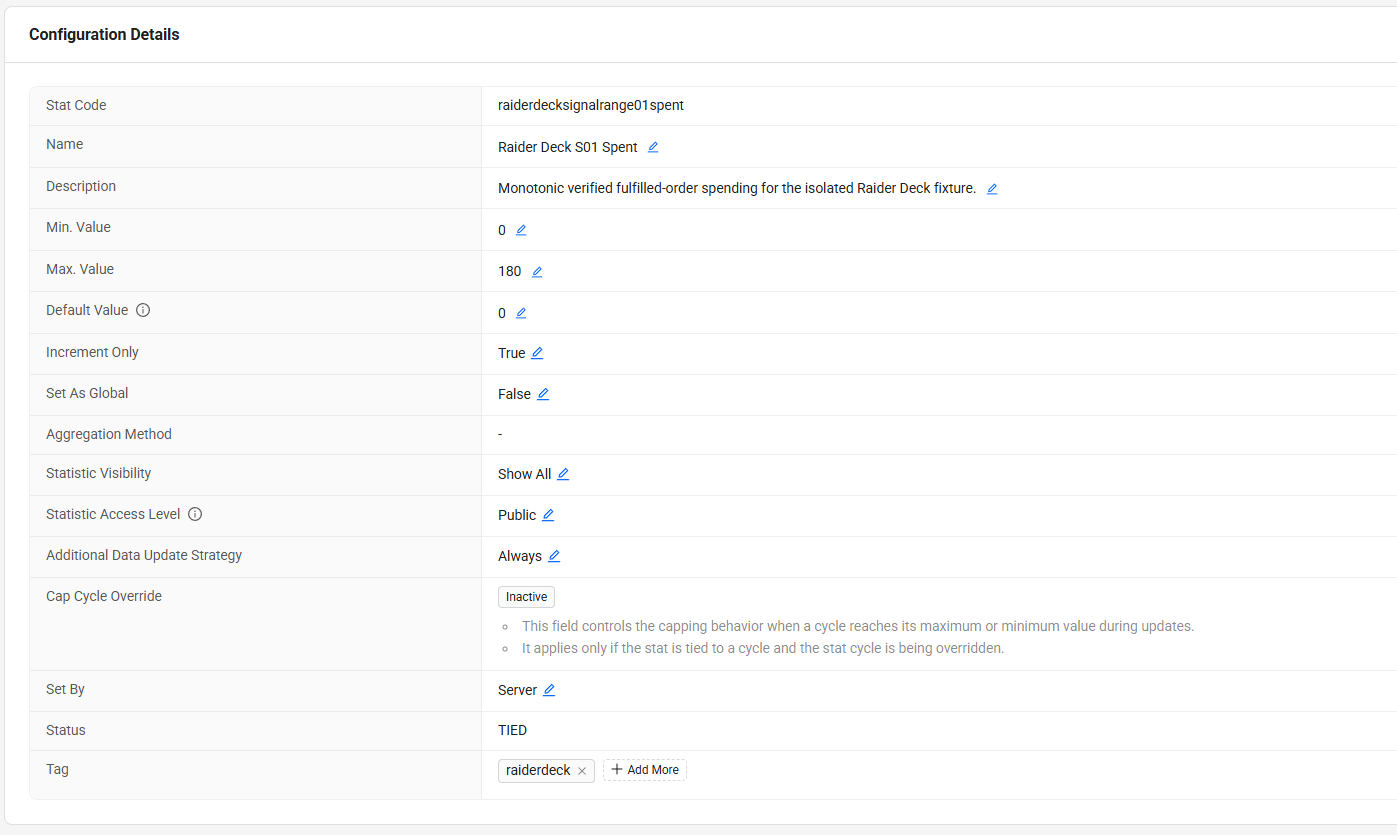Click the Show All visibility value
Image resolution: width=1397 pixels, height=835 pixels.
pyautogui.click(x=524, y=474)
